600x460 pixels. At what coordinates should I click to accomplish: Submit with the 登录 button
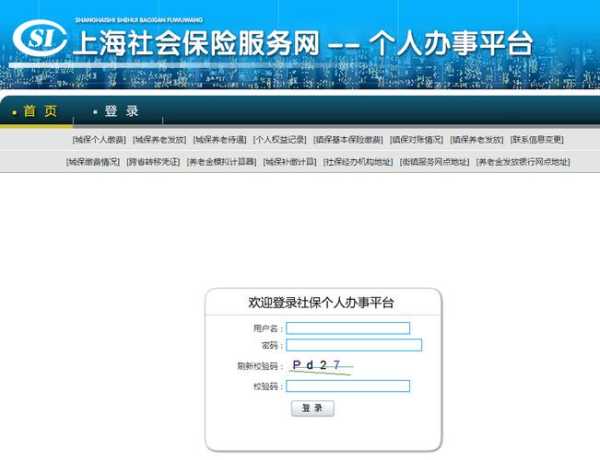tap(313, 408)
